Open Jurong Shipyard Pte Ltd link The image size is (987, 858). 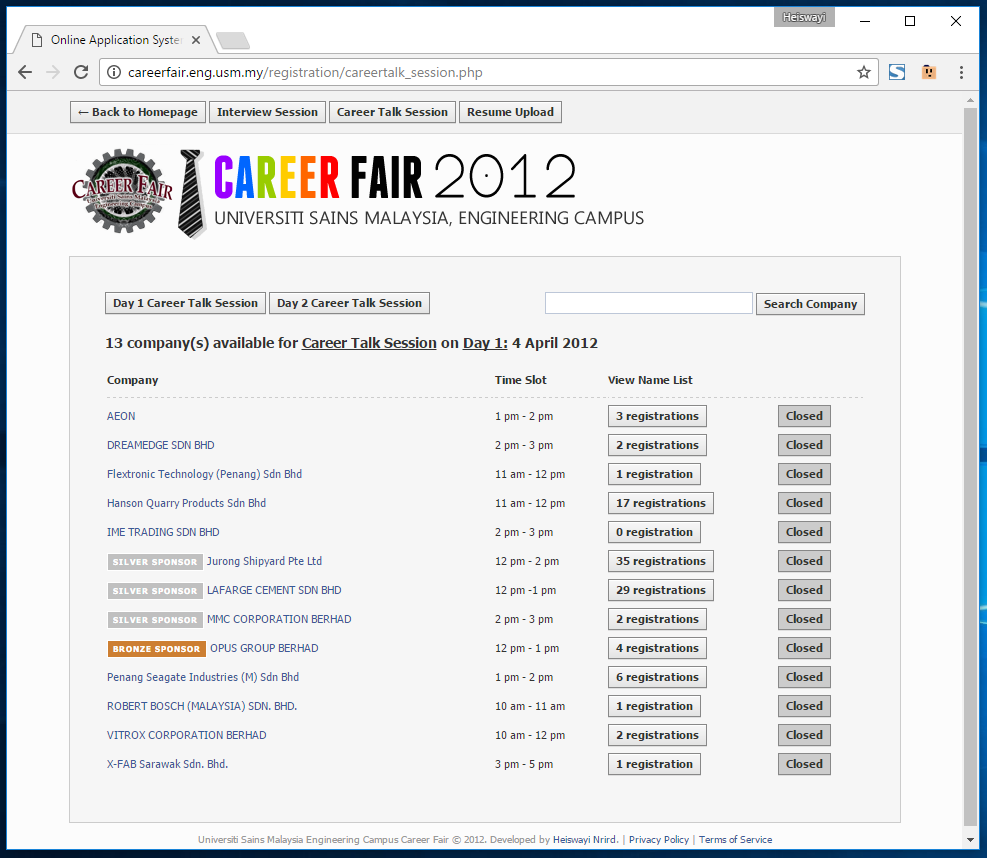coord(264,561)
